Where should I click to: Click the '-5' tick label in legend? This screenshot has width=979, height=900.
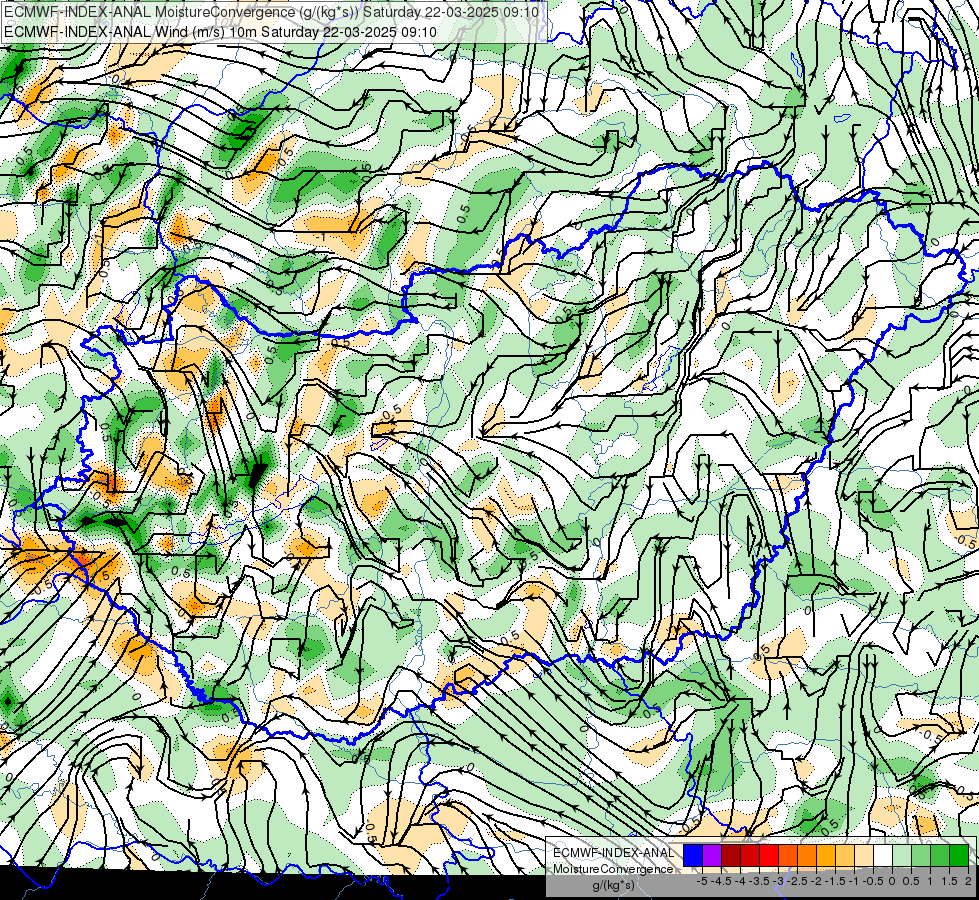(x=702, y=881)
